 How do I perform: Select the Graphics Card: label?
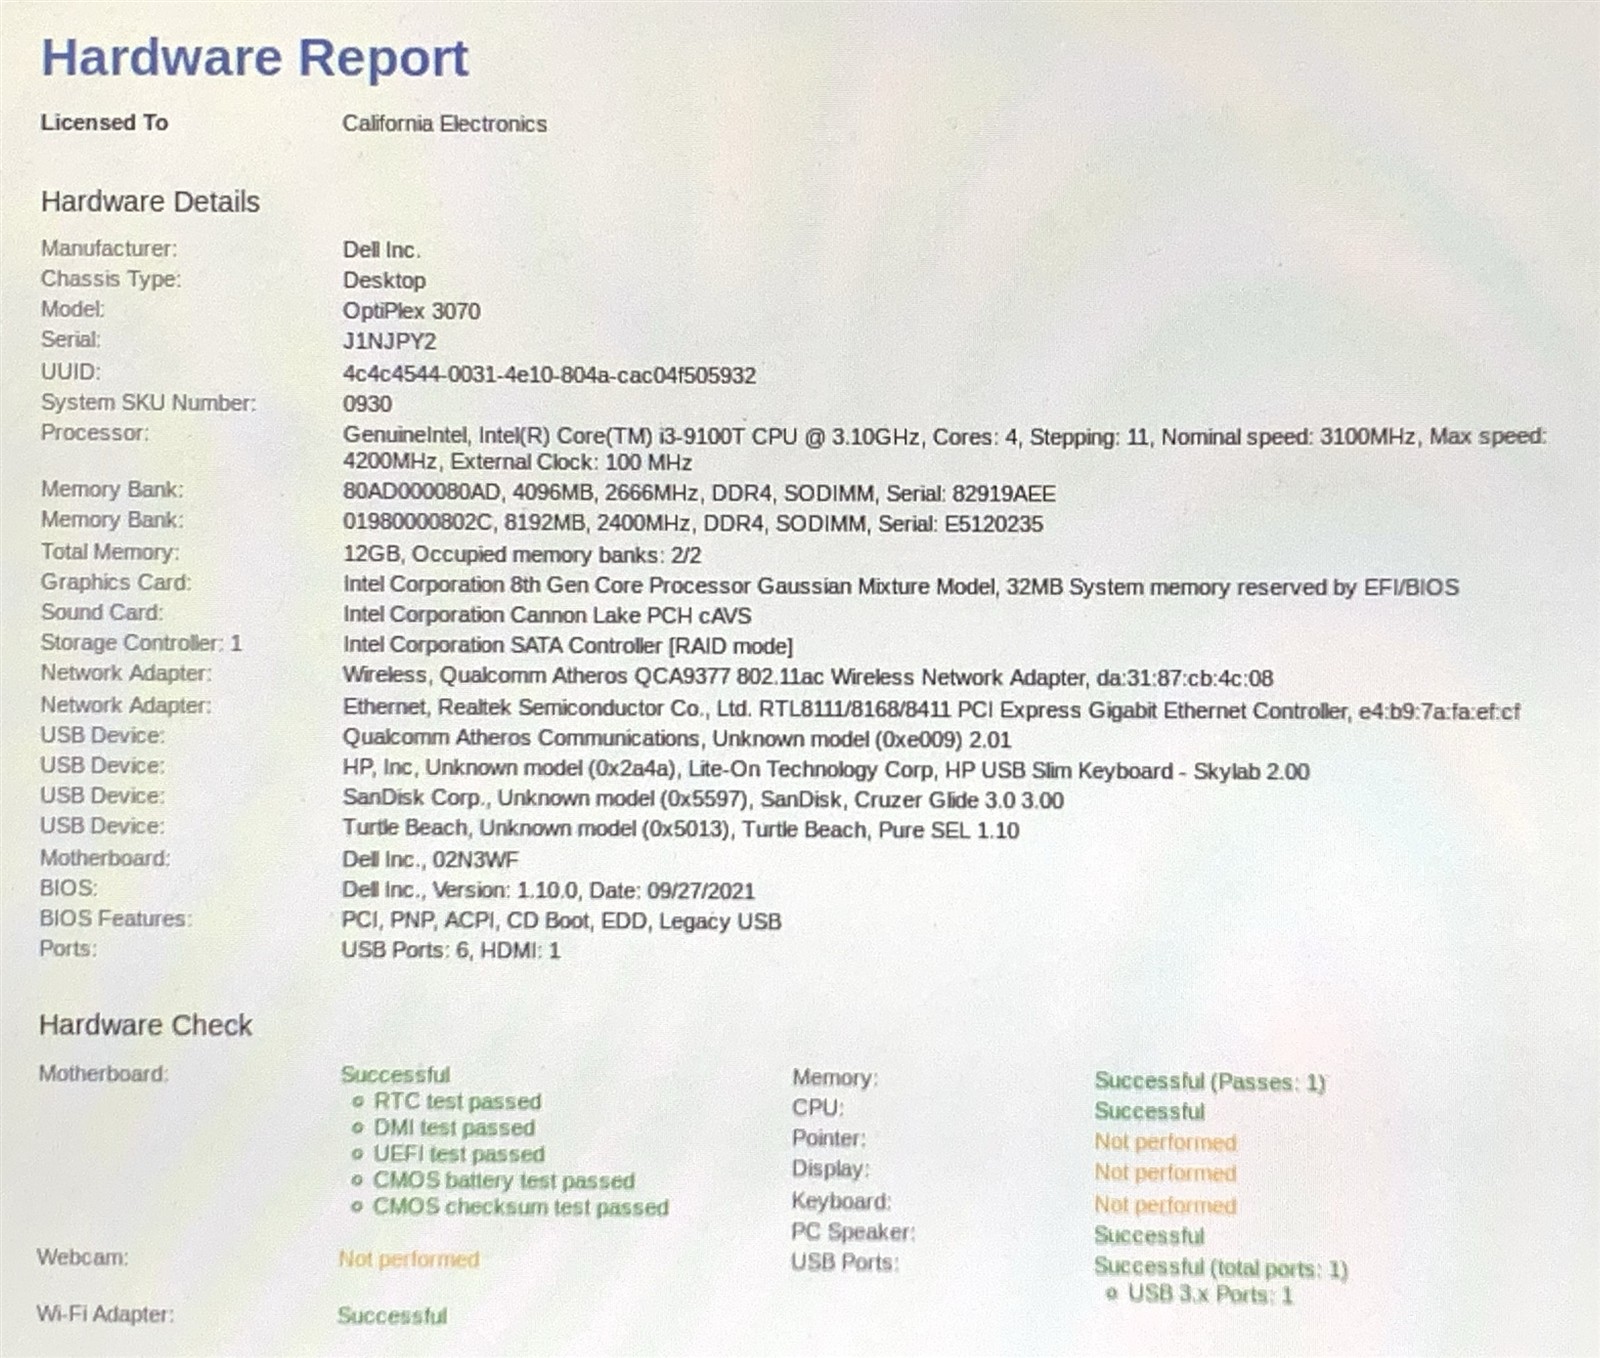coord(115,582)
